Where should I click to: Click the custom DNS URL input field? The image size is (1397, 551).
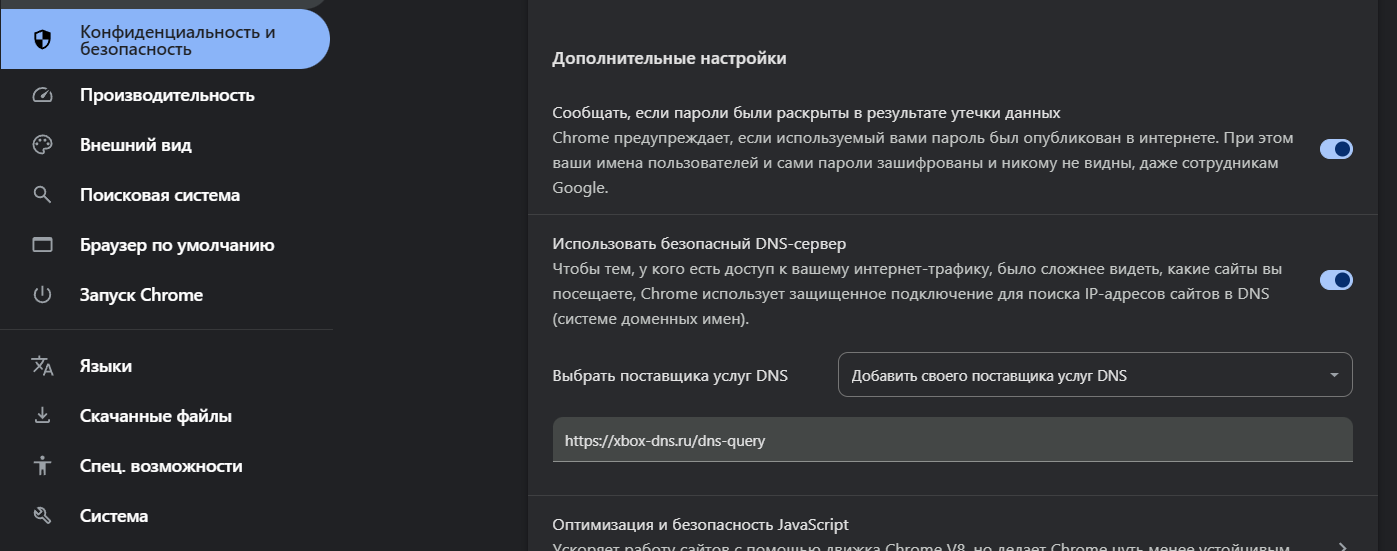(952, 440)
